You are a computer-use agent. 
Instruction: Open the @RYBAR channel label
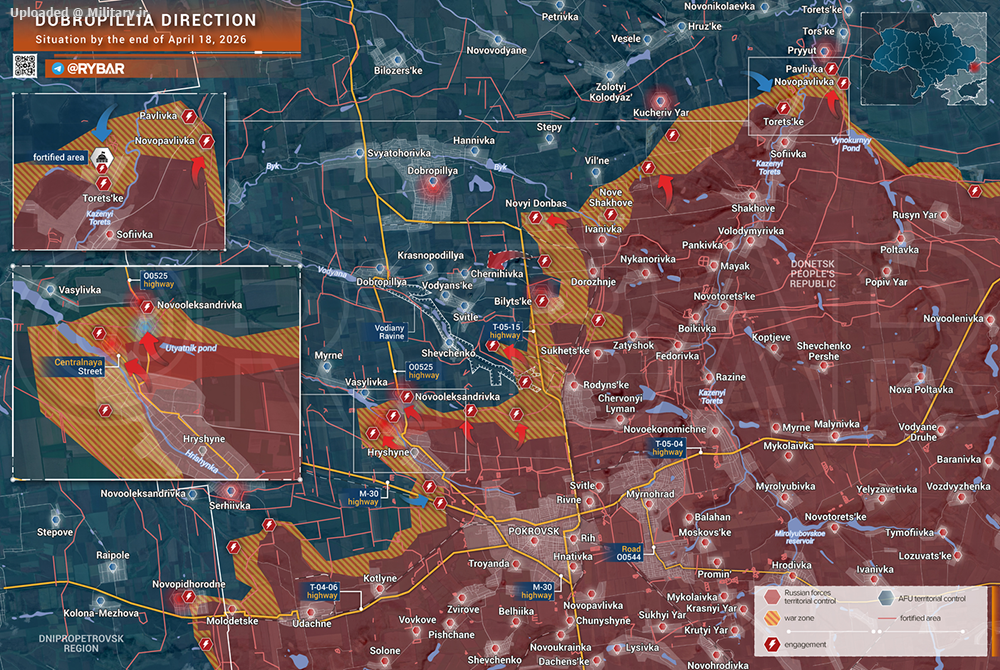coord(96,68)
